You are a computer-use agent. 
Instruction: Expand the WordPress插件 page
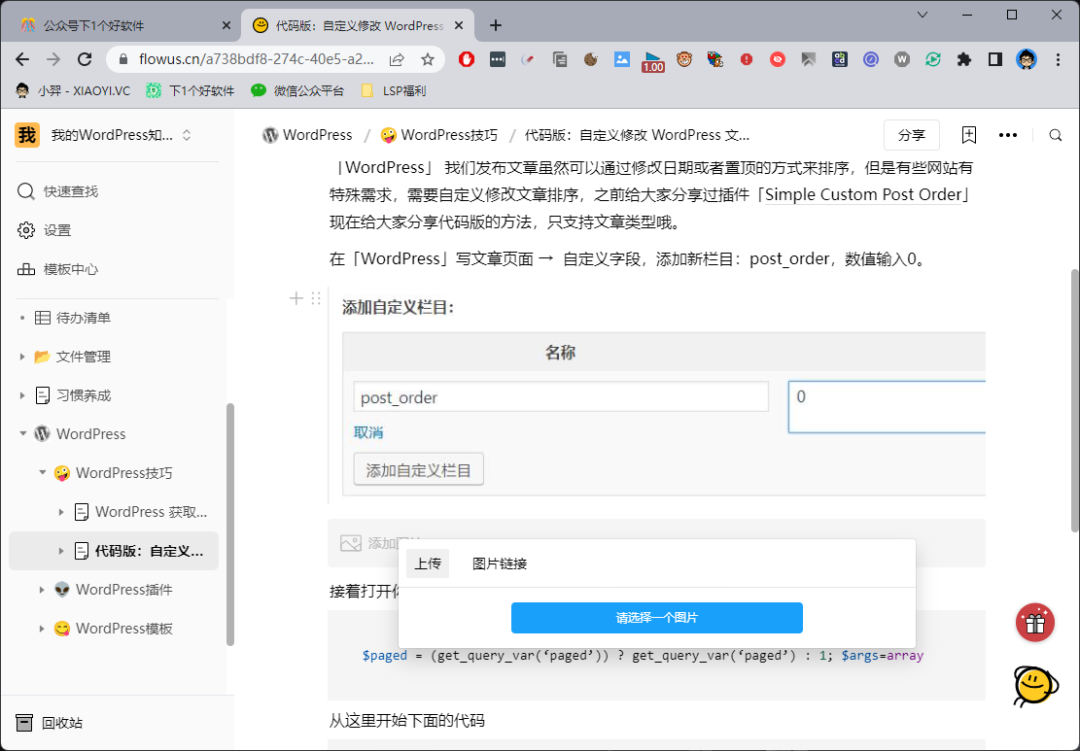click(42, 590)
